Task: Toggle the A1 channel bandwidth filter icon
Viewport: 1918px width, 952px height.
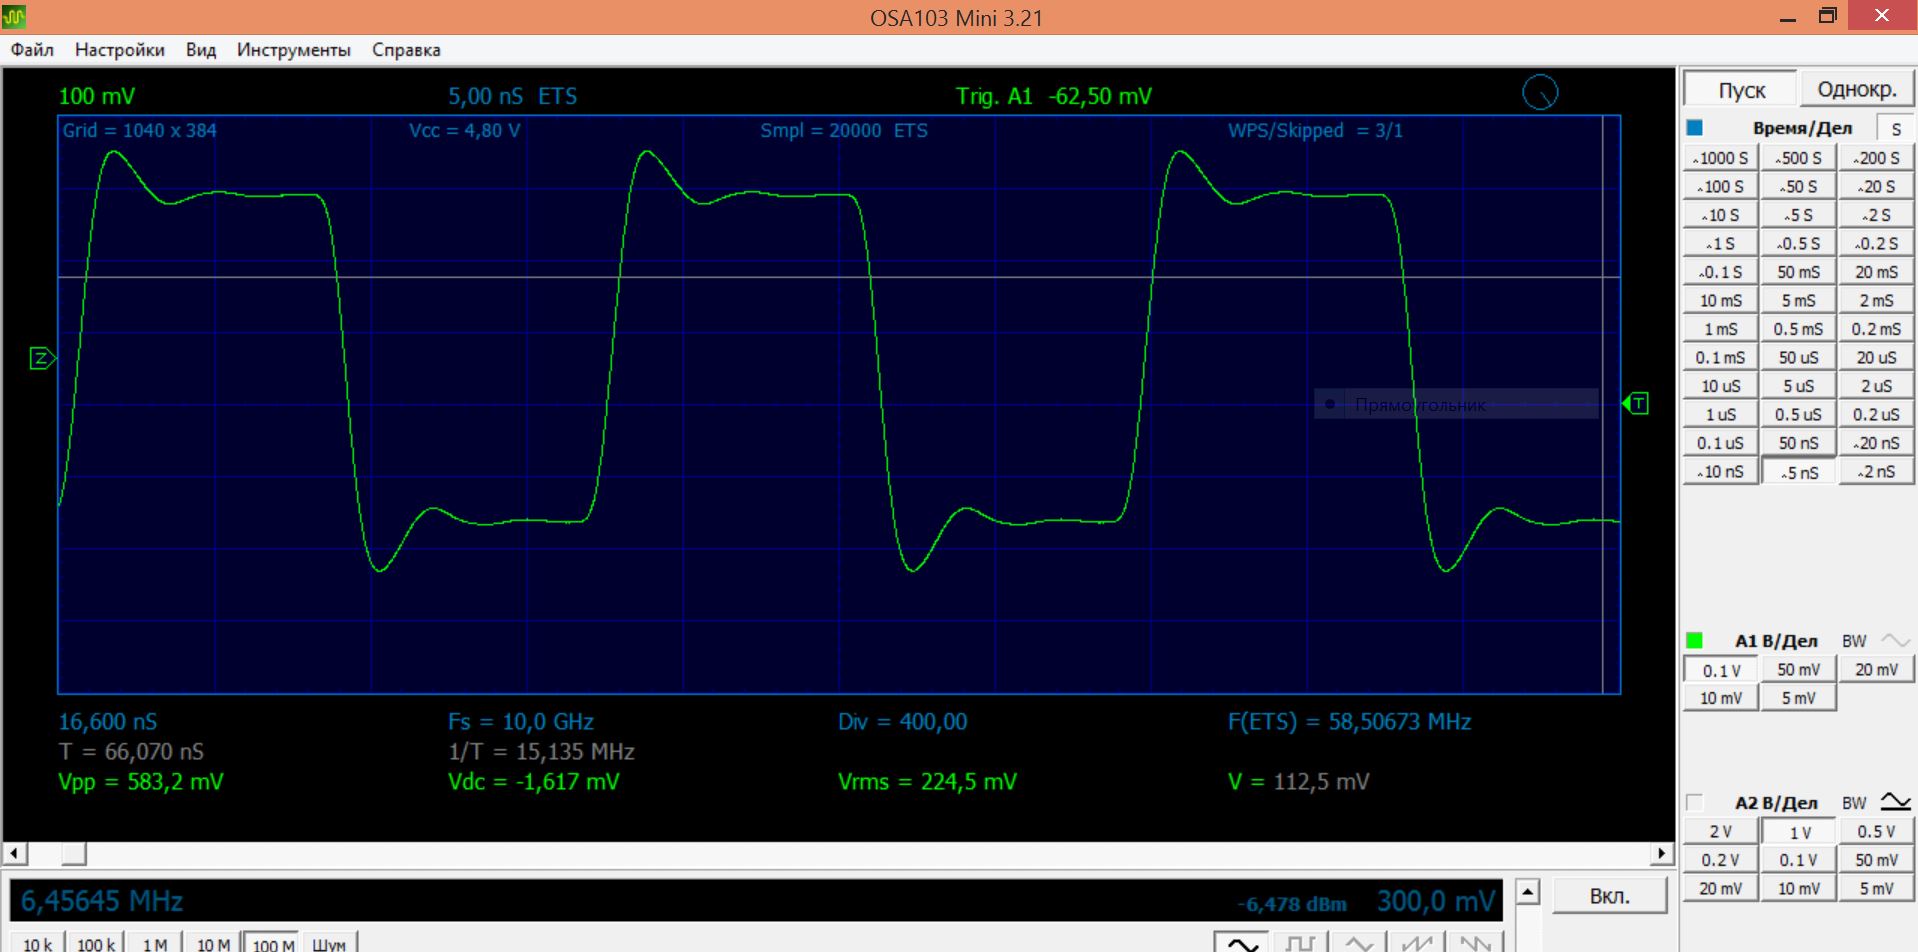Action: pyautogui.click(x=1895, y=641)
